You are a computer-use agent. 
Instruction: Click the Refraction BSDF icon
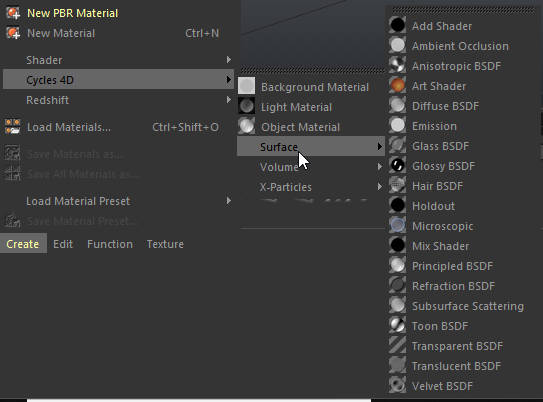398,285
